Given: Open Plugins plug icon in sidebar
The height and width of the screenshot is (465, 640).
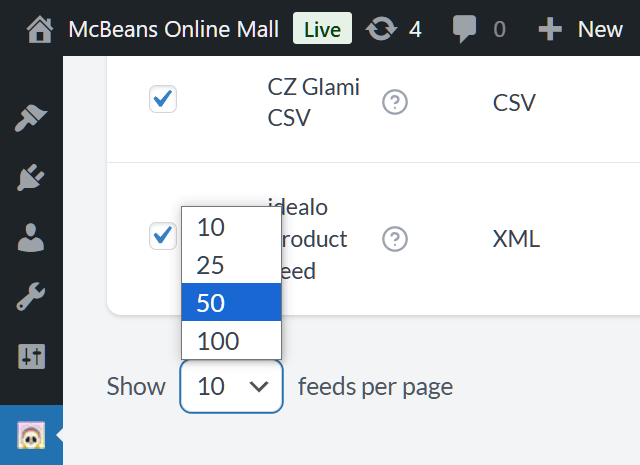Looking at the screenshot, I should coord(31,177).
